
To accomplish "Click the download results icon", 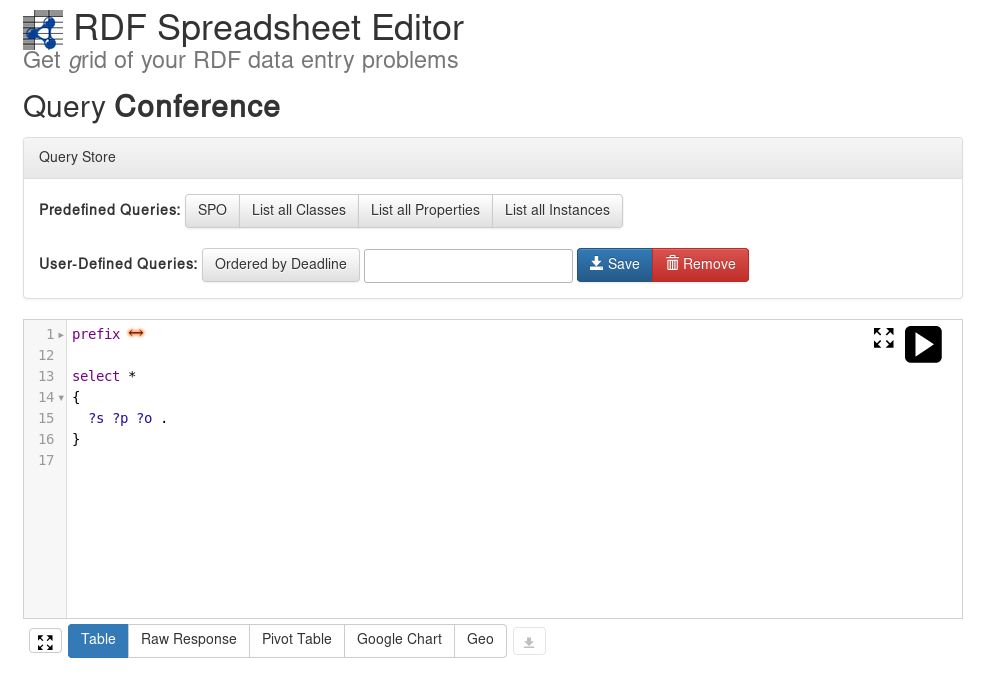I will click(529, 642).
